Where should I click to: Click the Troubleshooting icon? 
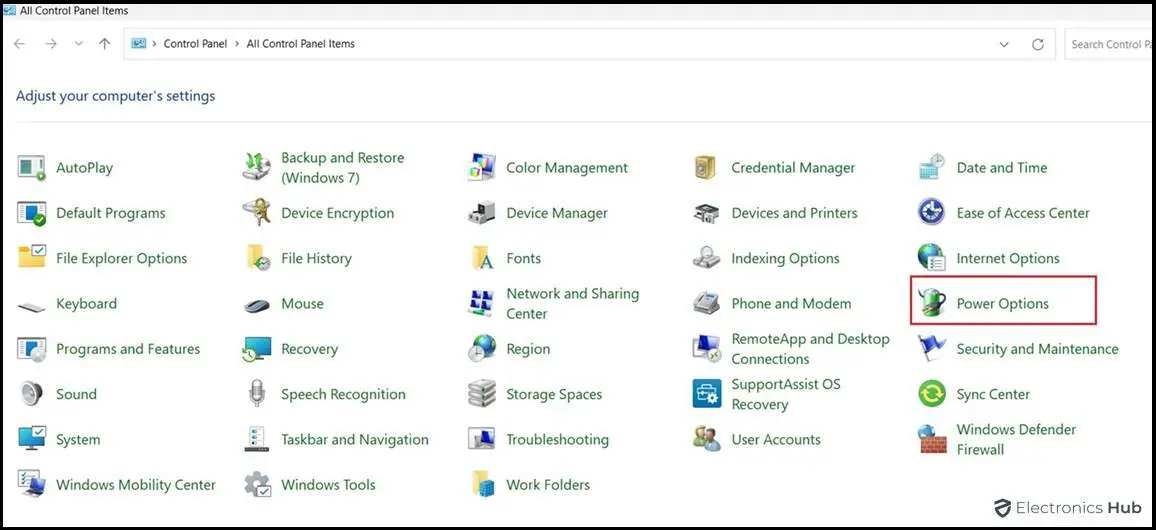coord(482,439)
